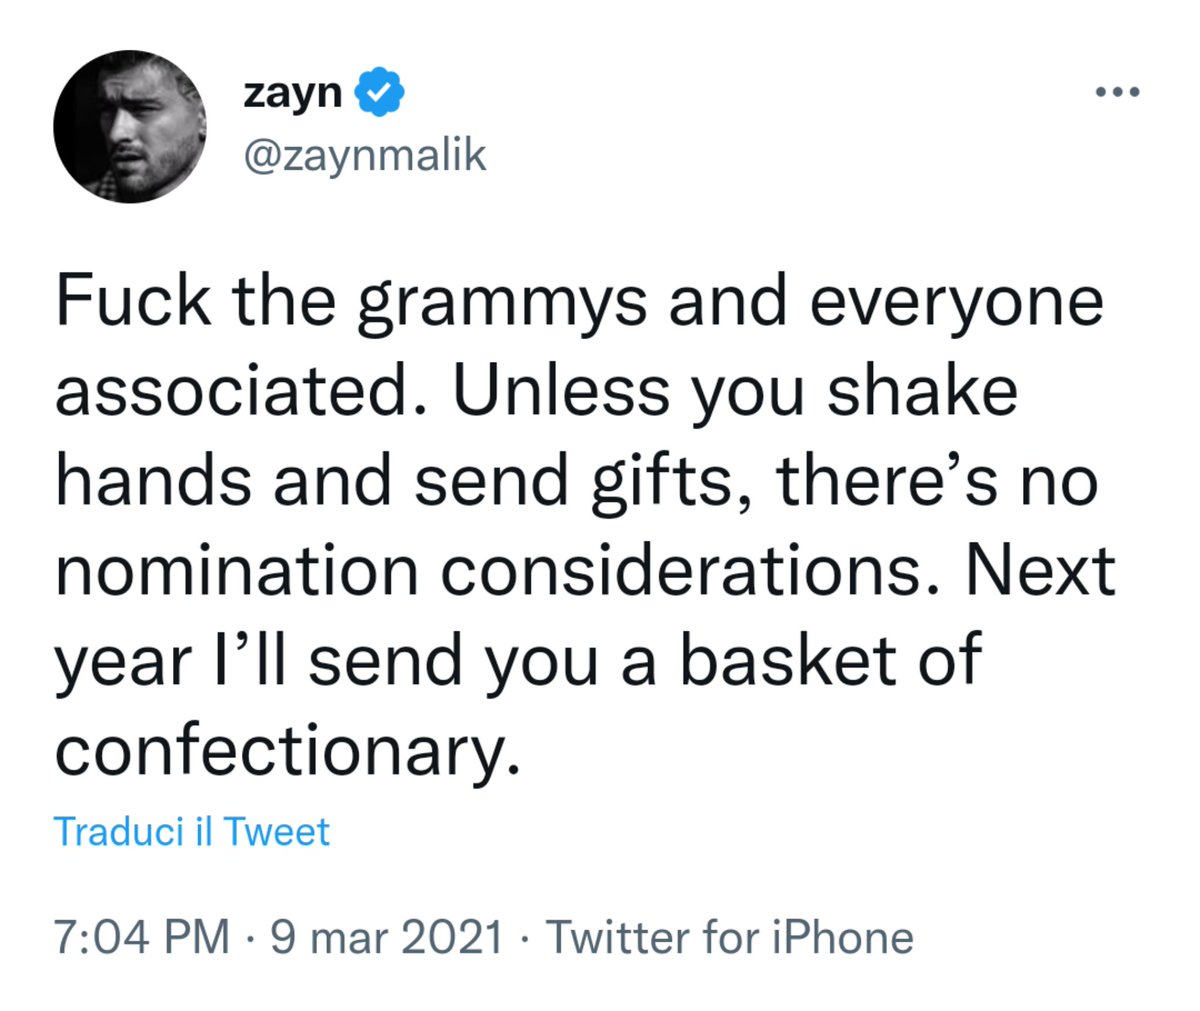The width and height of the screenshot is (1200, 1011).
Task: Click the date 9 mar 2021
Action: [387, 938]
